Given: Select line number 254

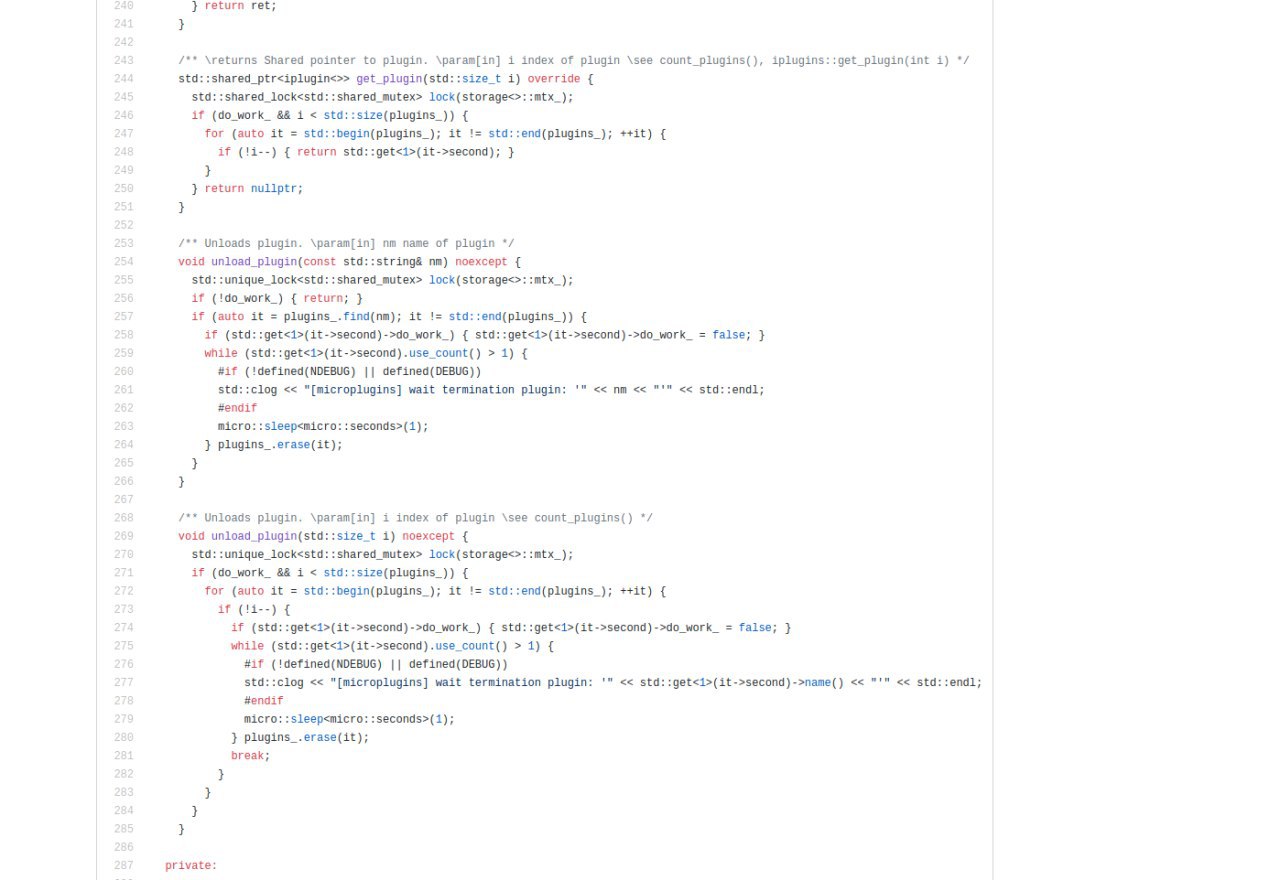Looking at the screenshot, I should (x=123, y=262).
